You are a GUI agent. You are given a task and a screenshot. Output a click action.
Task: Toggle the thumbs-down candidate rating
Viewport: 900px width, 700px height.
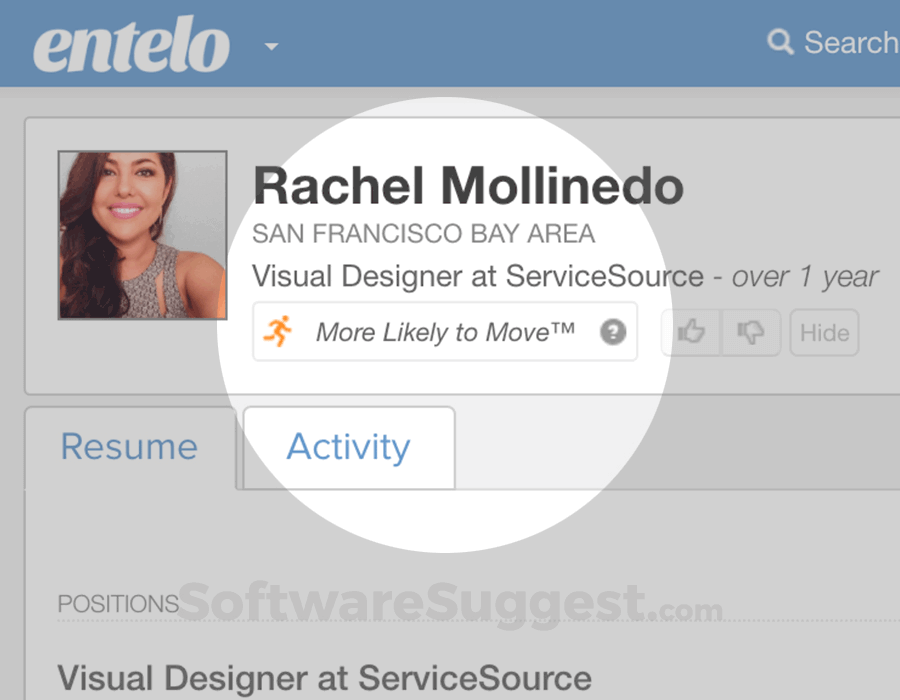(749, 332)
